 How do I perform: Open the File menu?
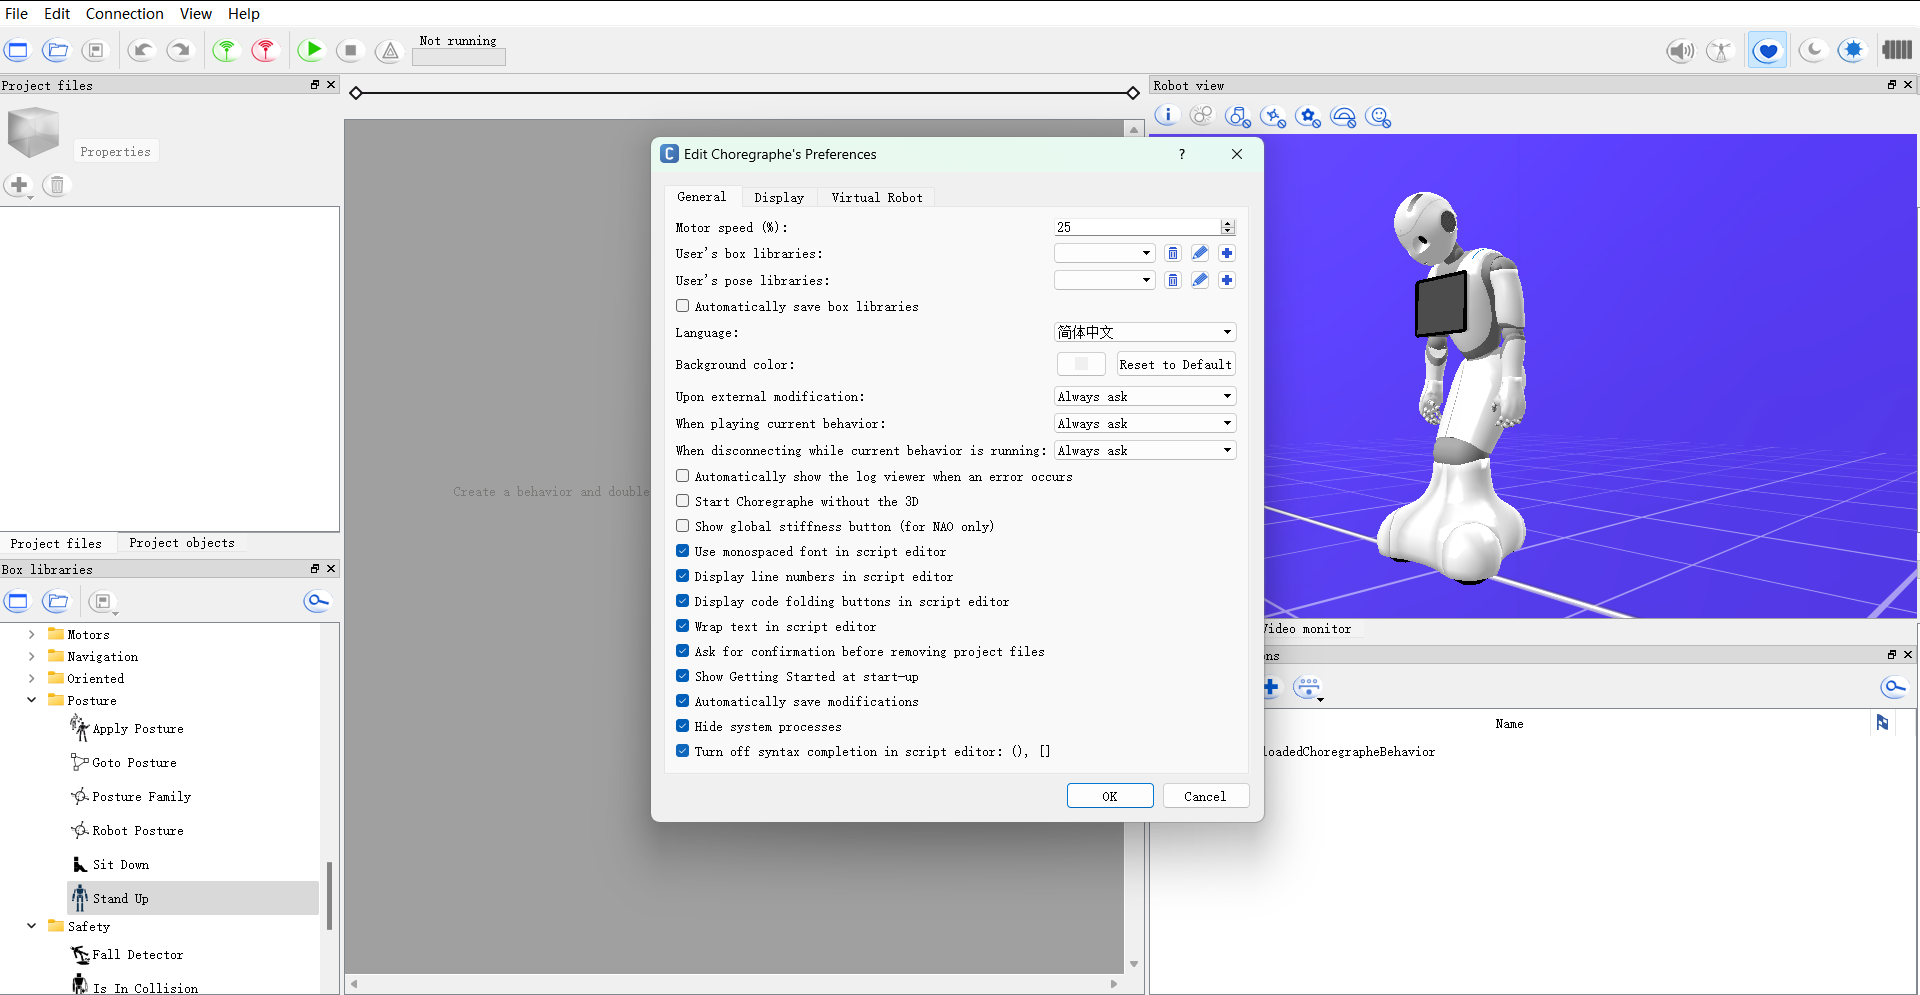(x=17, y=13)
